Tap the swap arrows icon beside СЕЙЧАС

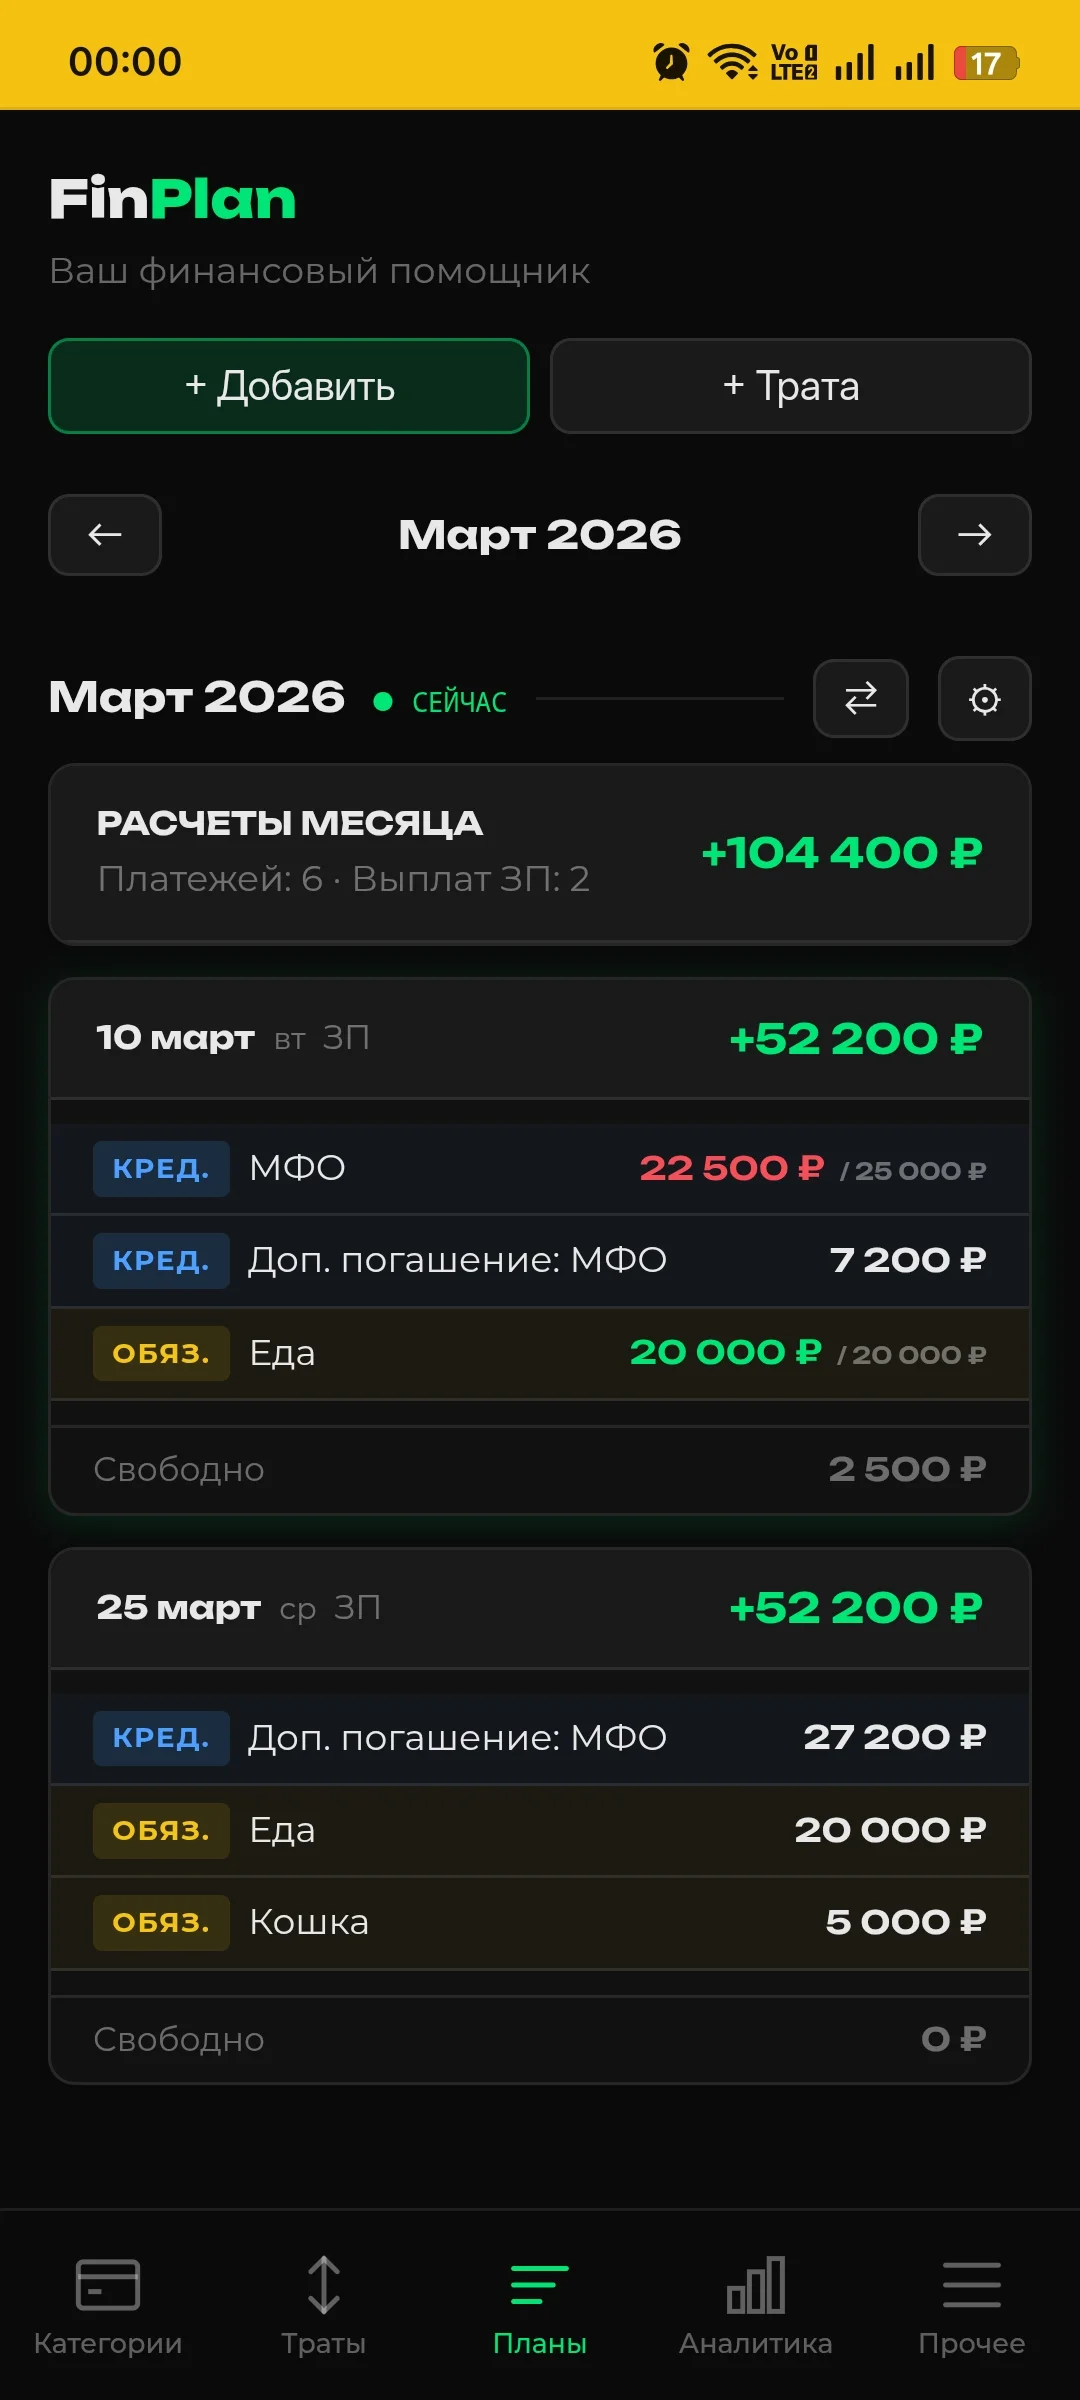click(x=860, y=698)
